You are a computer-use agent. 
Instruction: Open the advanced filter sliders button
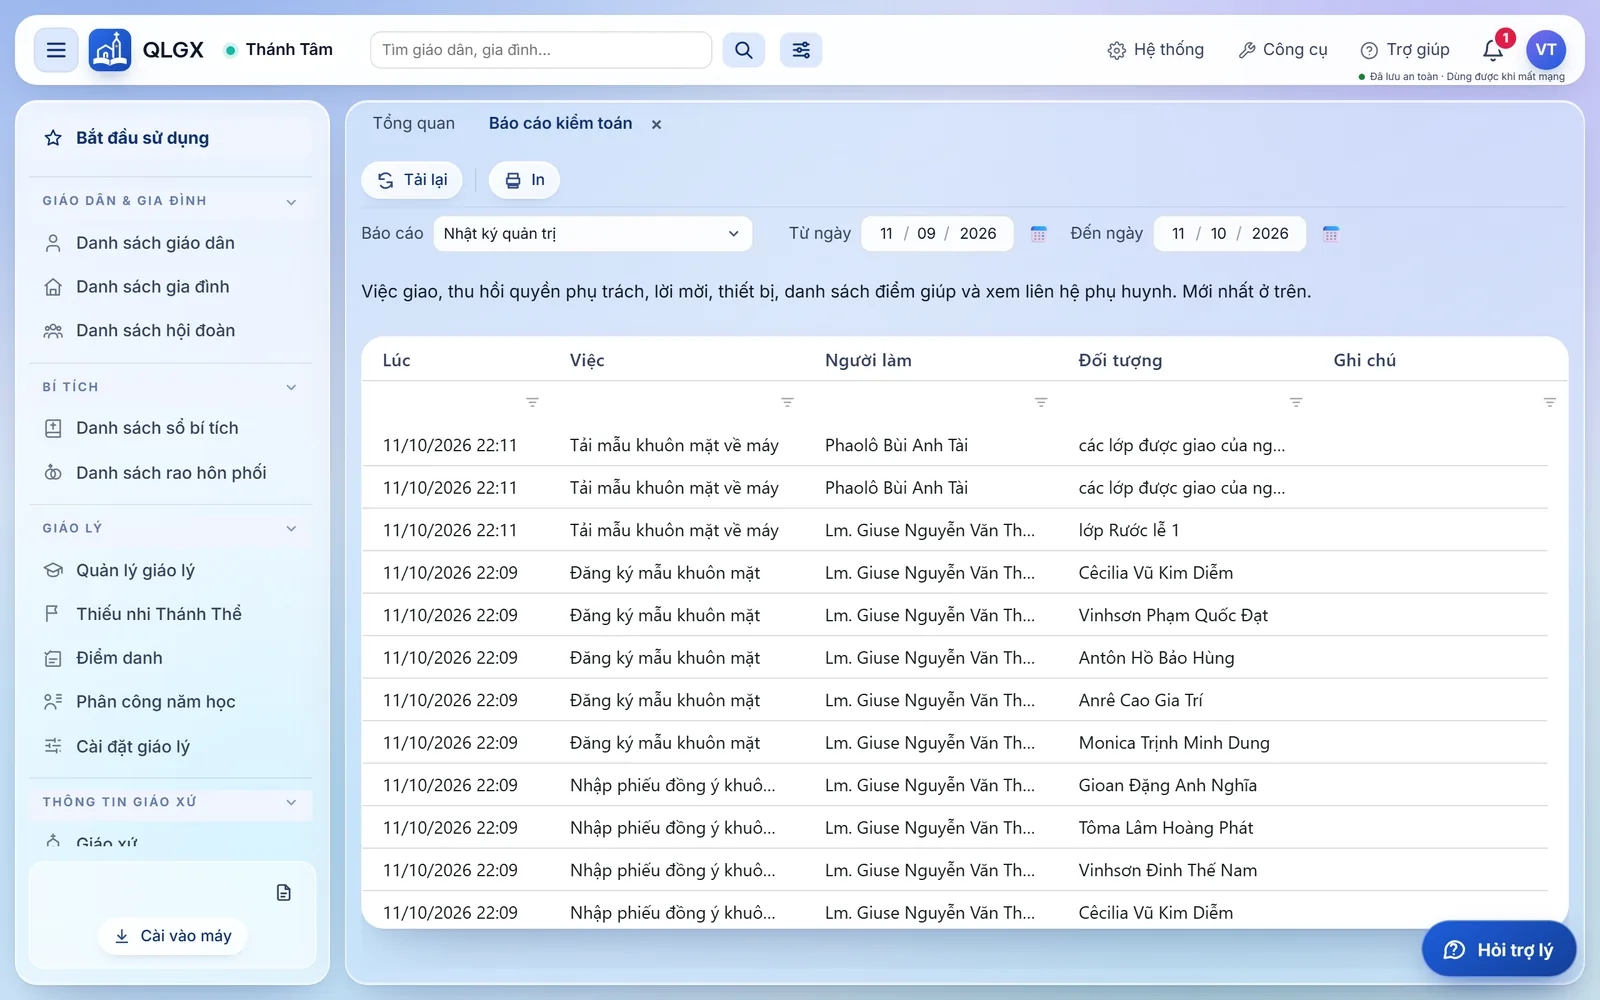tap(801, 50)
